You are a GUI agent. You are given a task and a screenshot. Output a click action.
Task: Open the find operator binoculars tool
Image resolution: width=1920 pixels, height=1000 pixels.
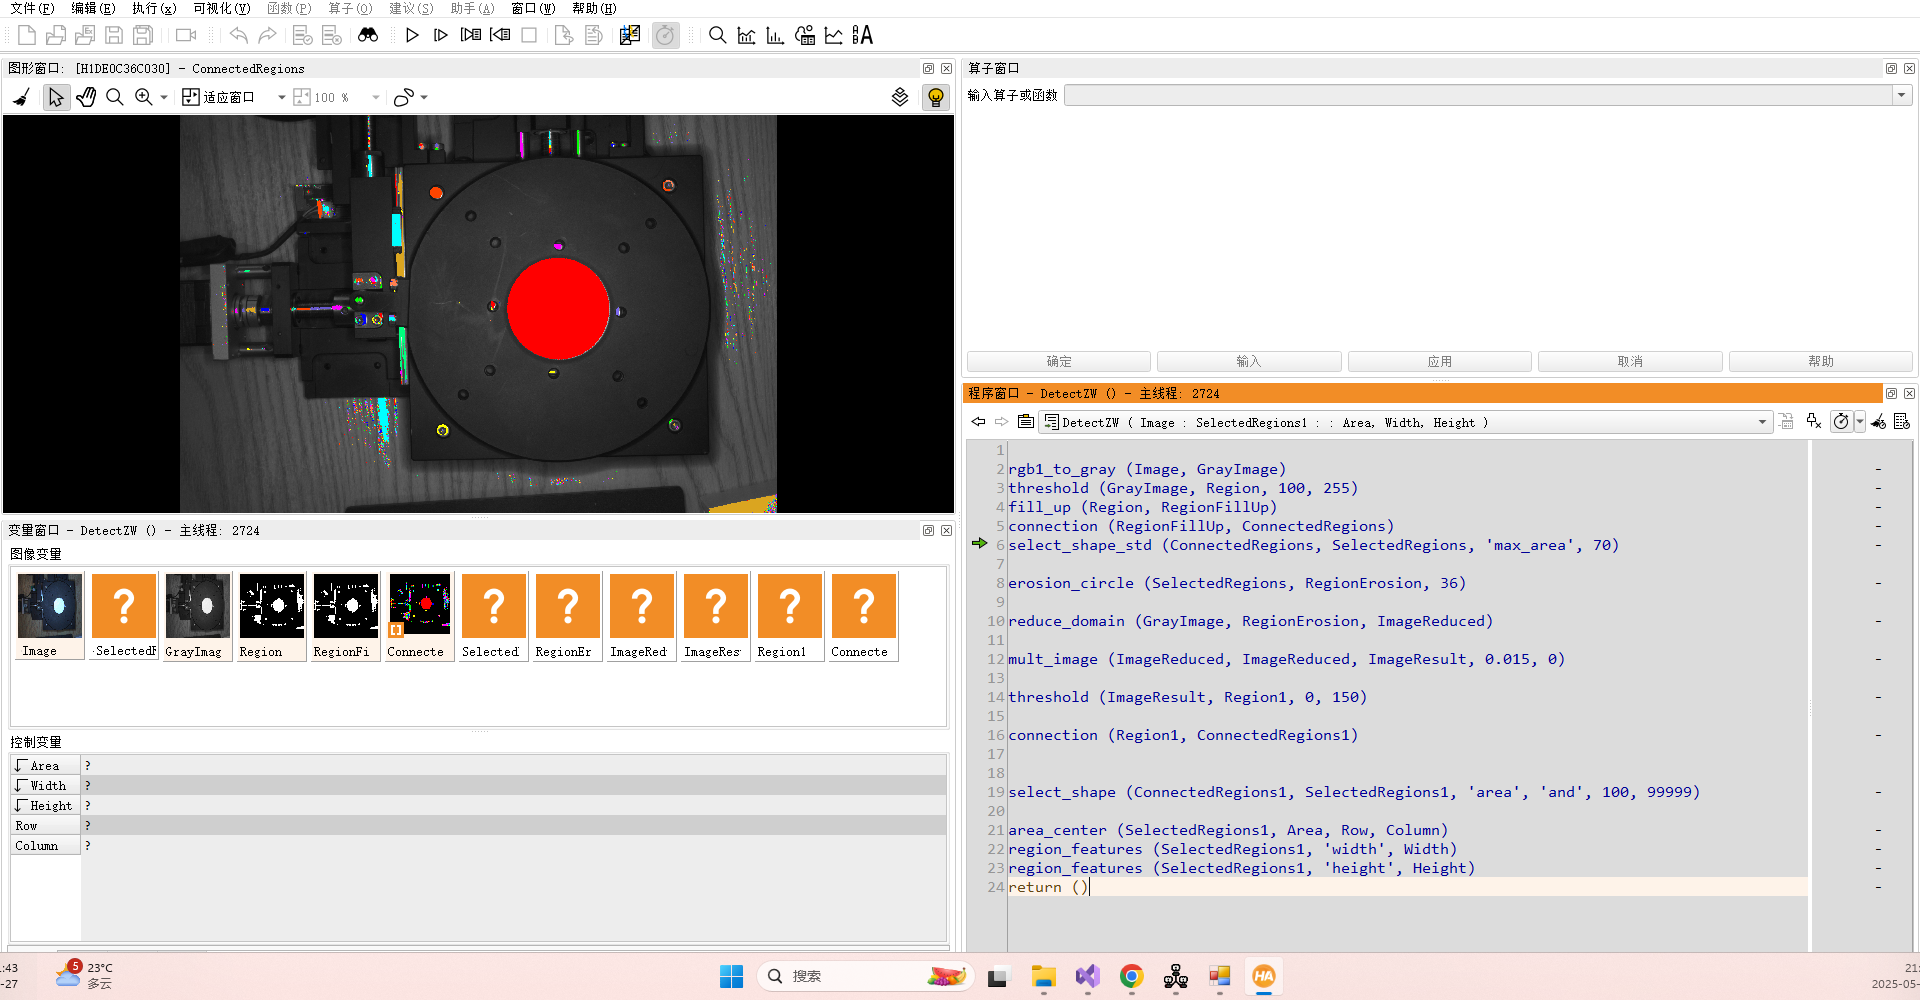pos(368,35)
